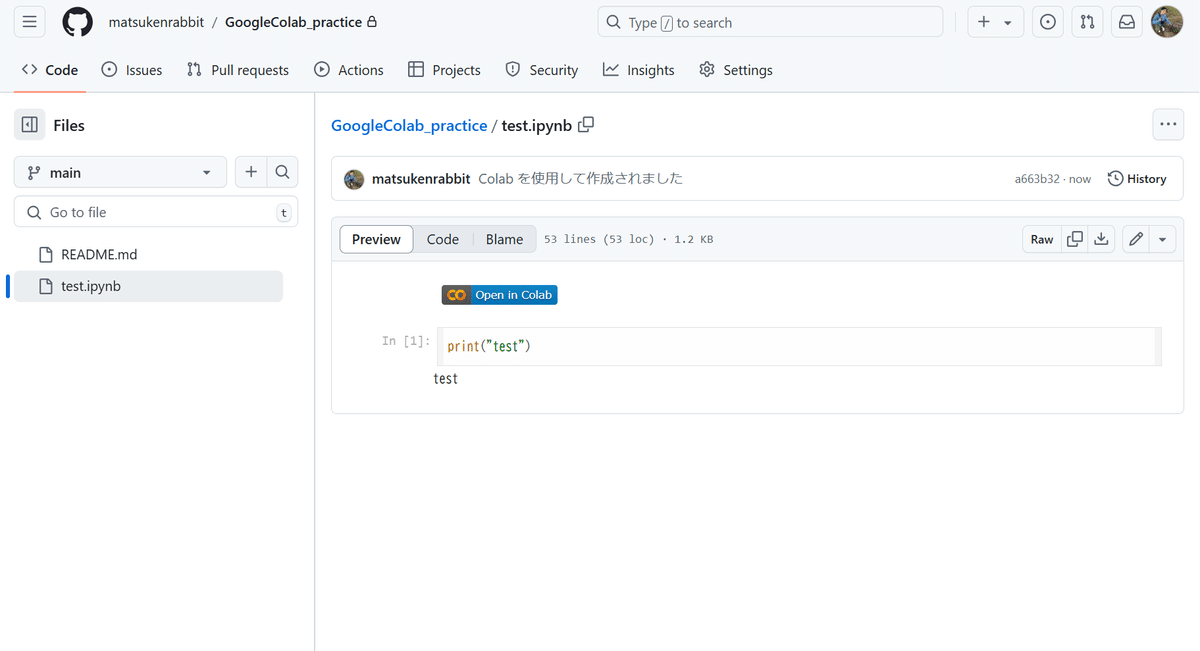Expand the main branch selector

(120, 171)
